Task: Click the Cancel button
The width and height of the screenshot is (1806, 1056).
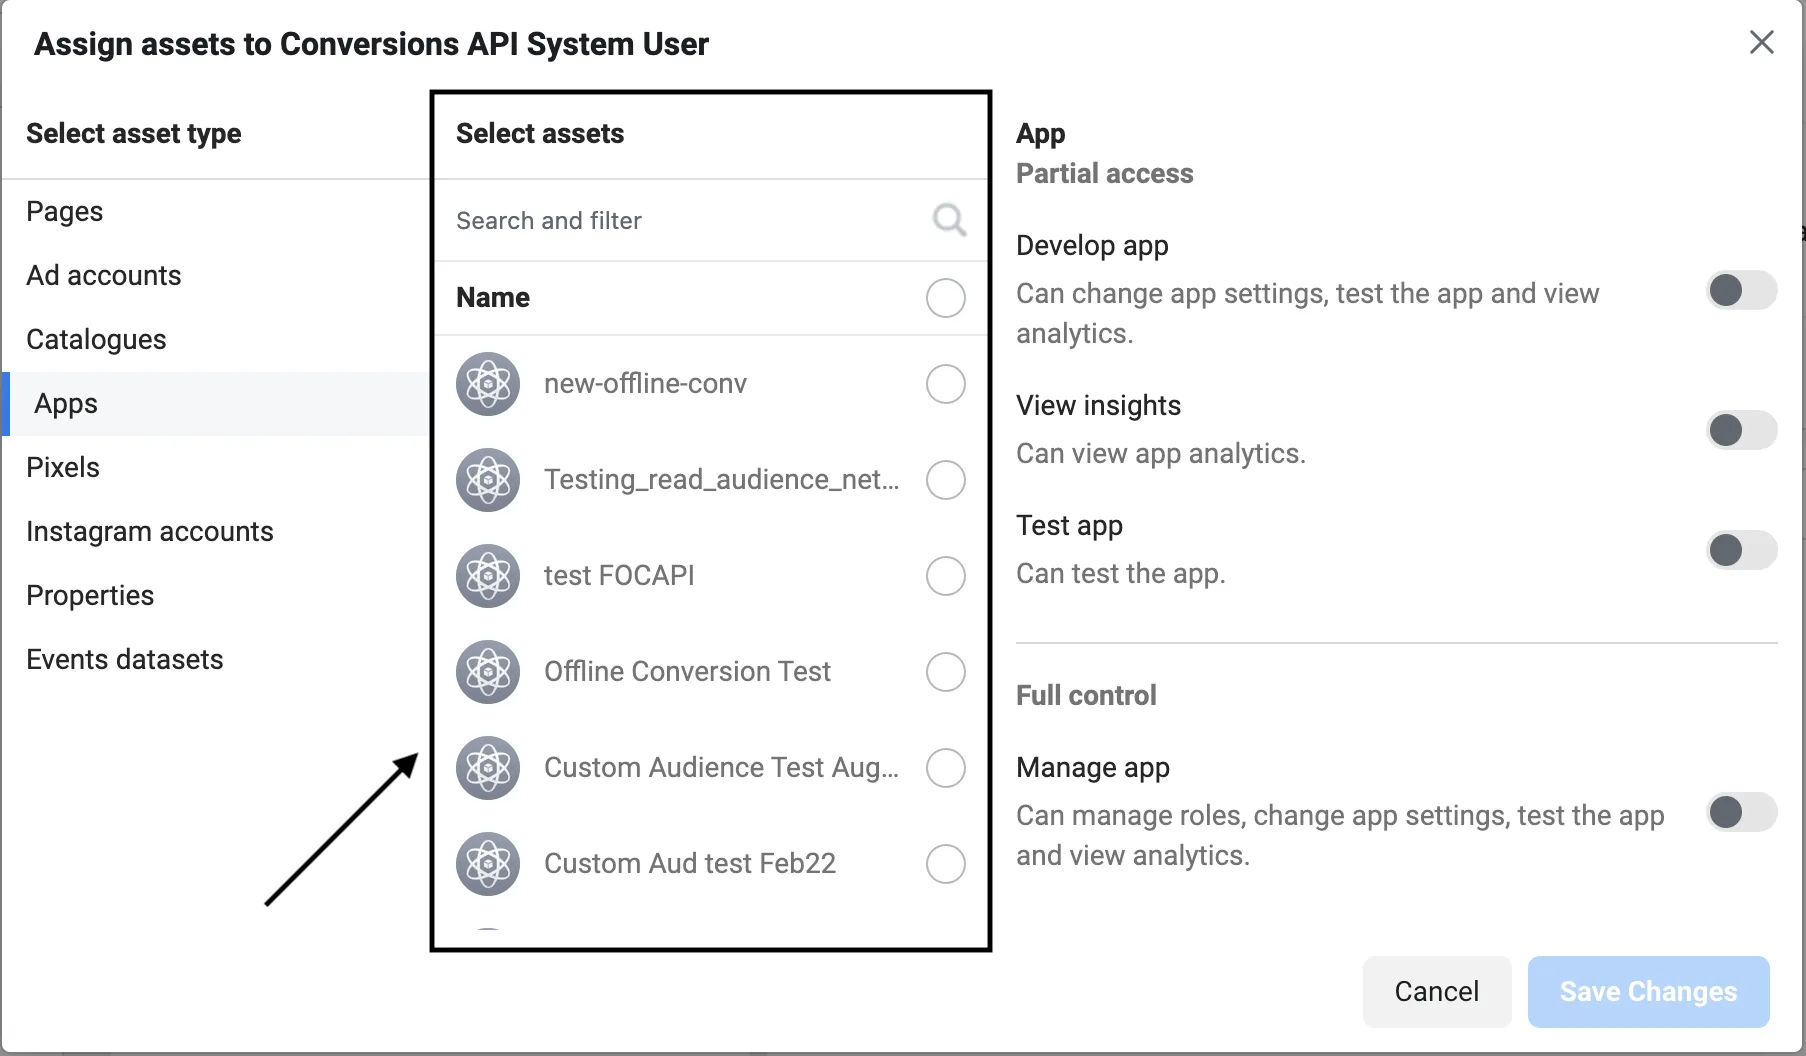Action: (x=1436, y=991)
